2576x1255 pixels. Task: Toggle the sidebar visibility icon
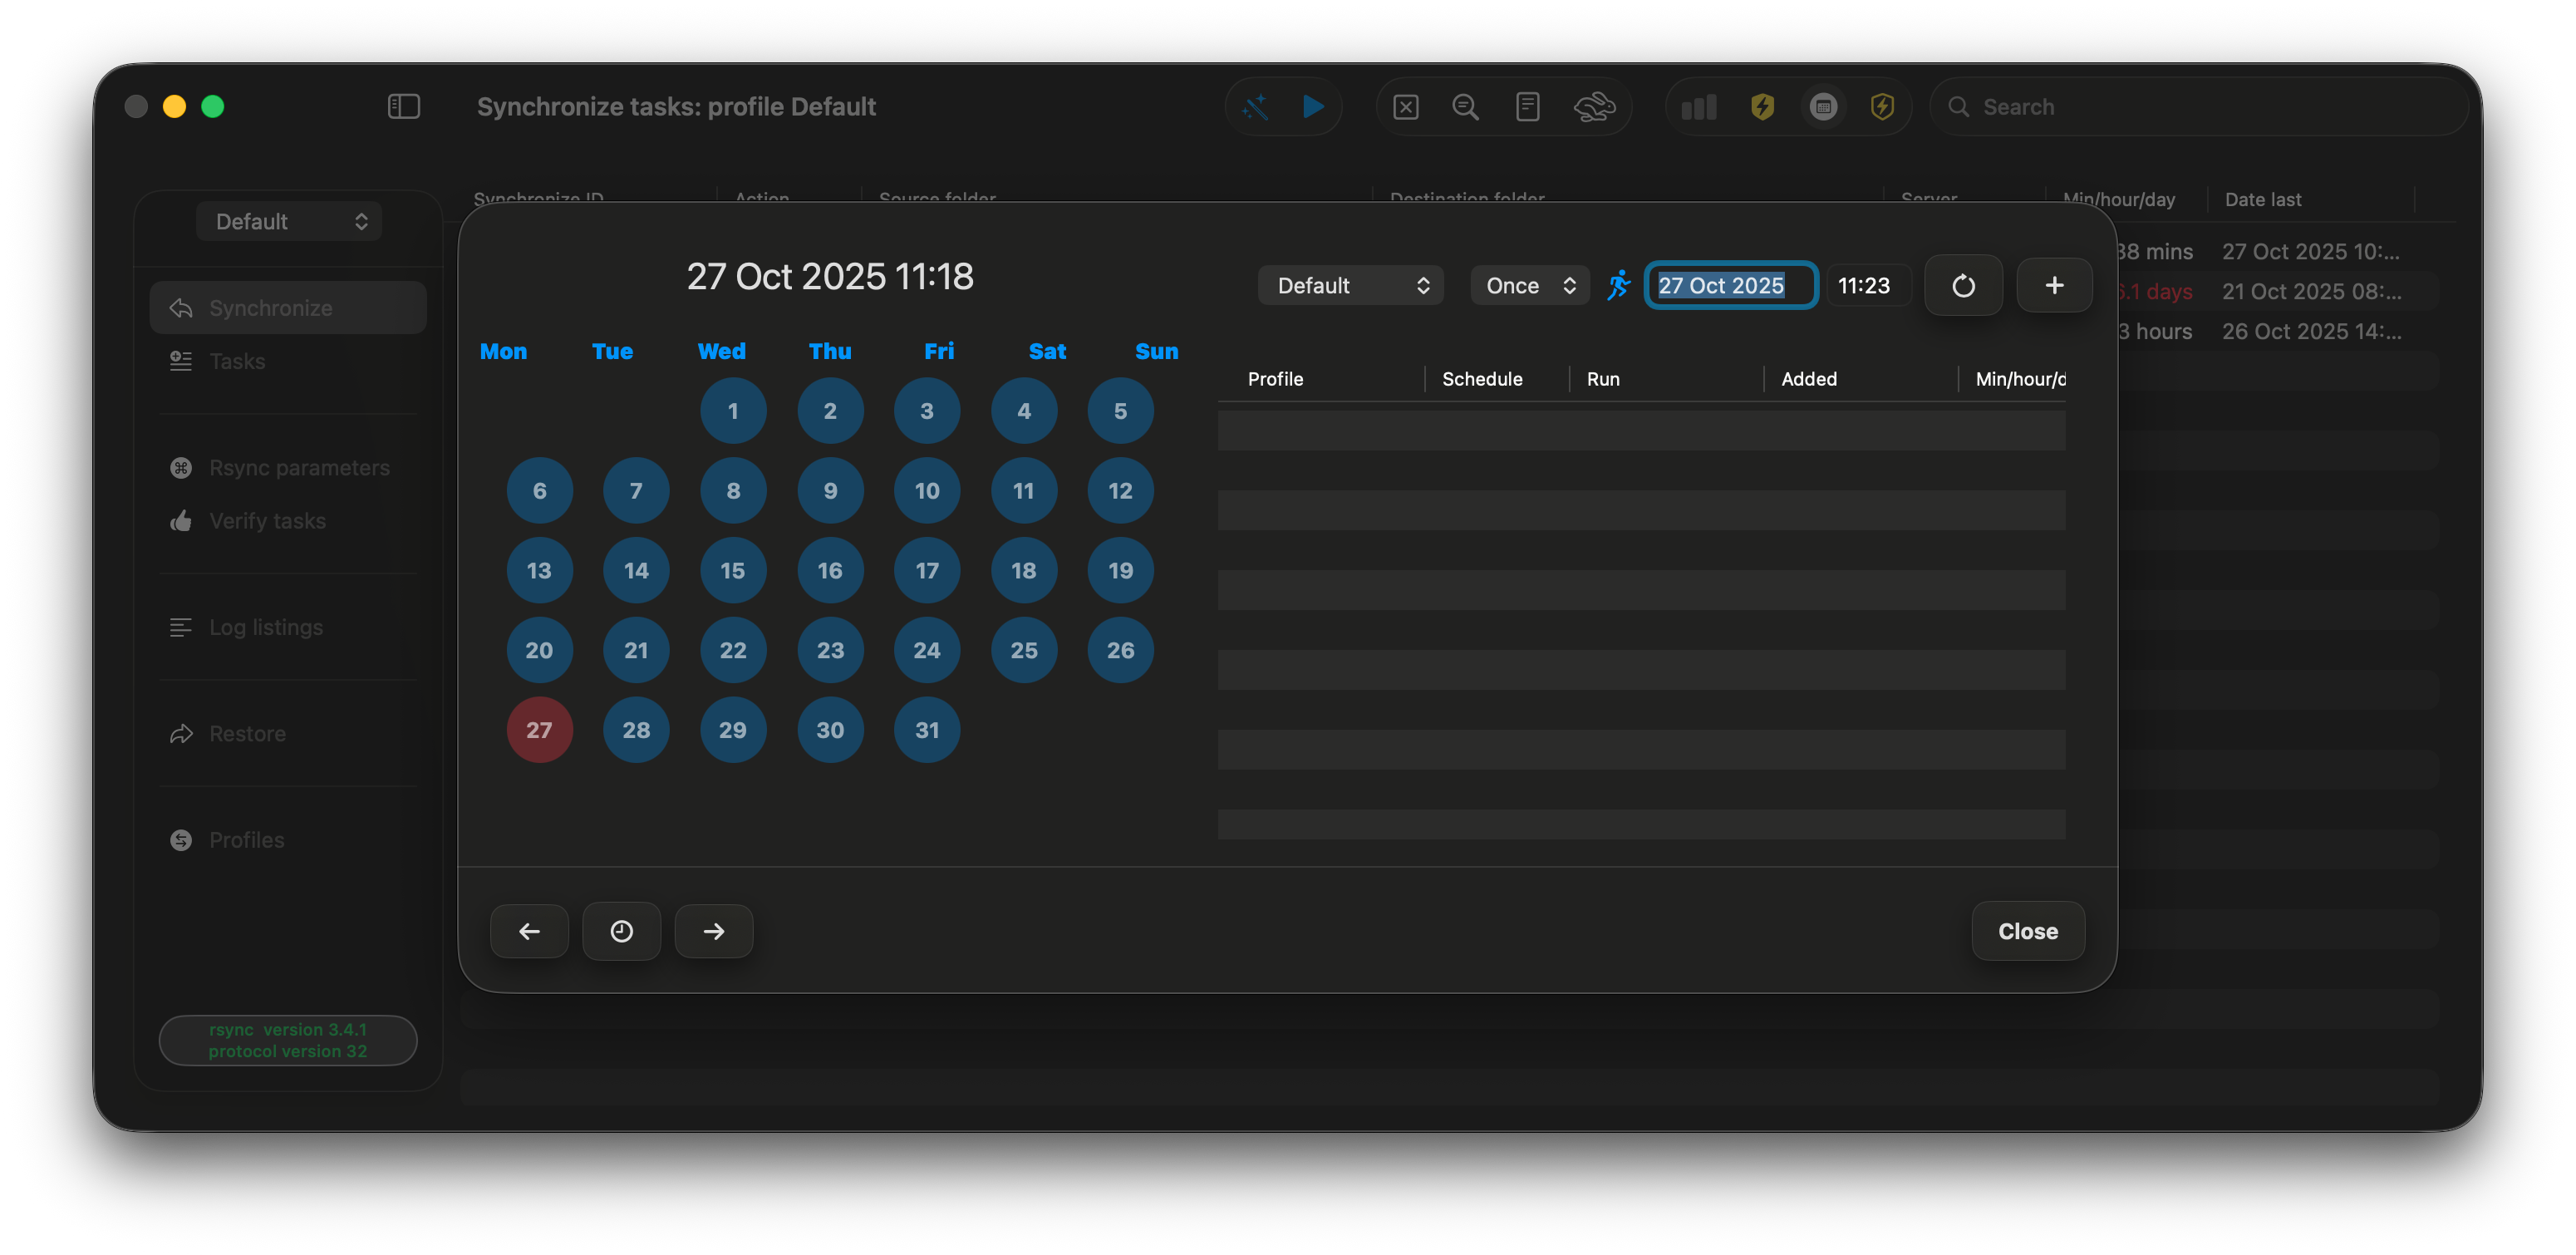(403, 106)
